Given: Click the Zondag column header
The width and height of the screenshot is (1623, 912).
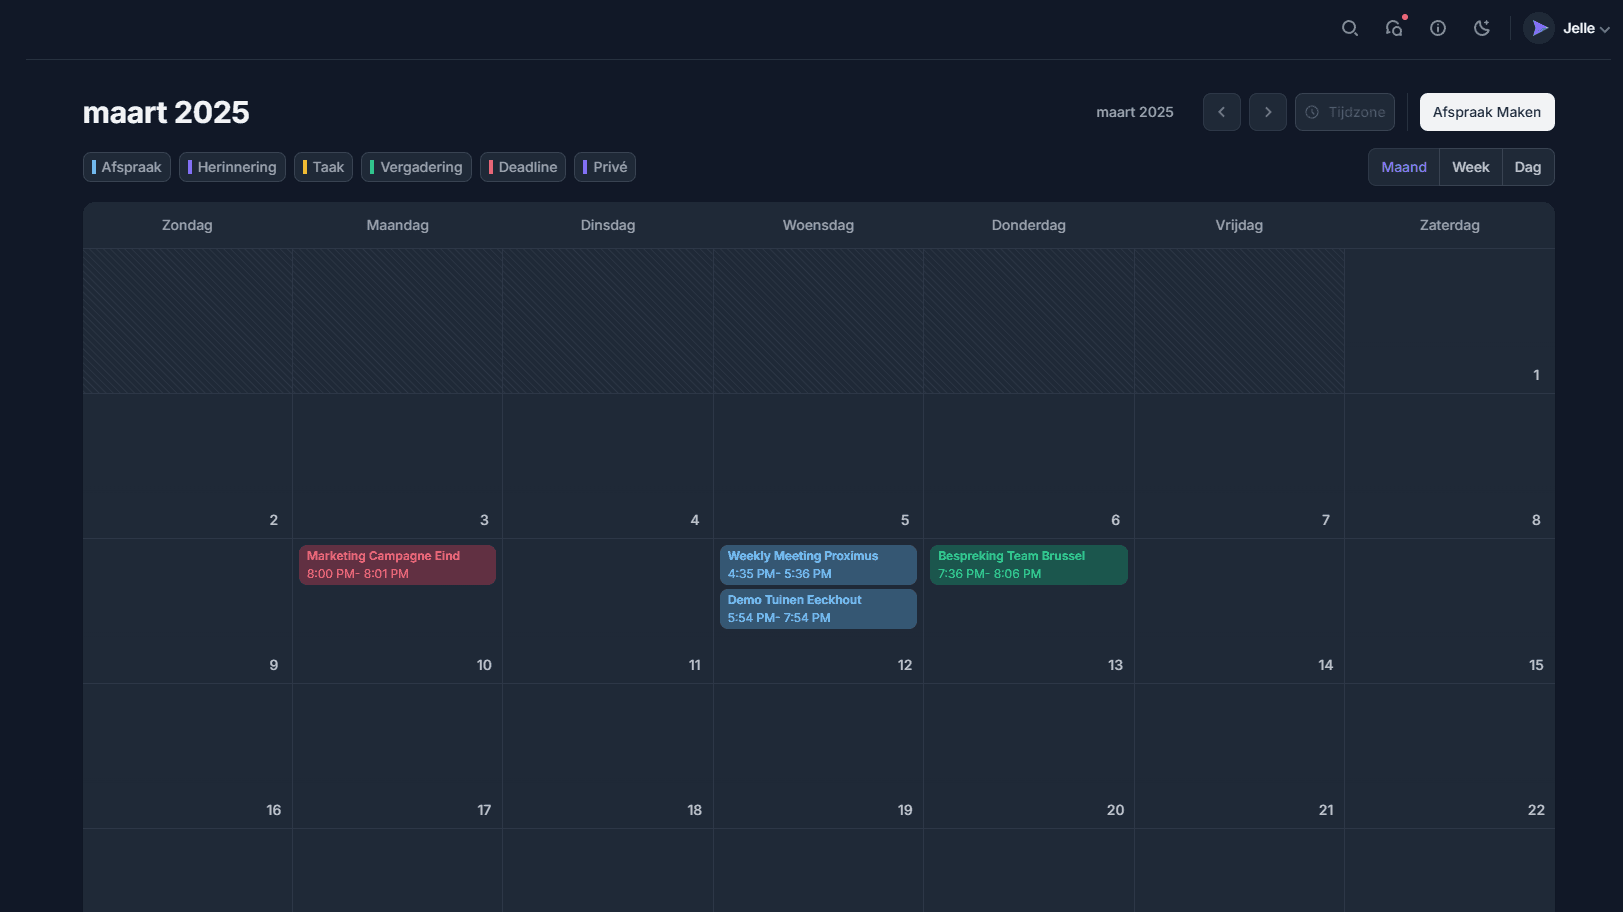Looking at the screenshot, I should click(x=187, y=225).
